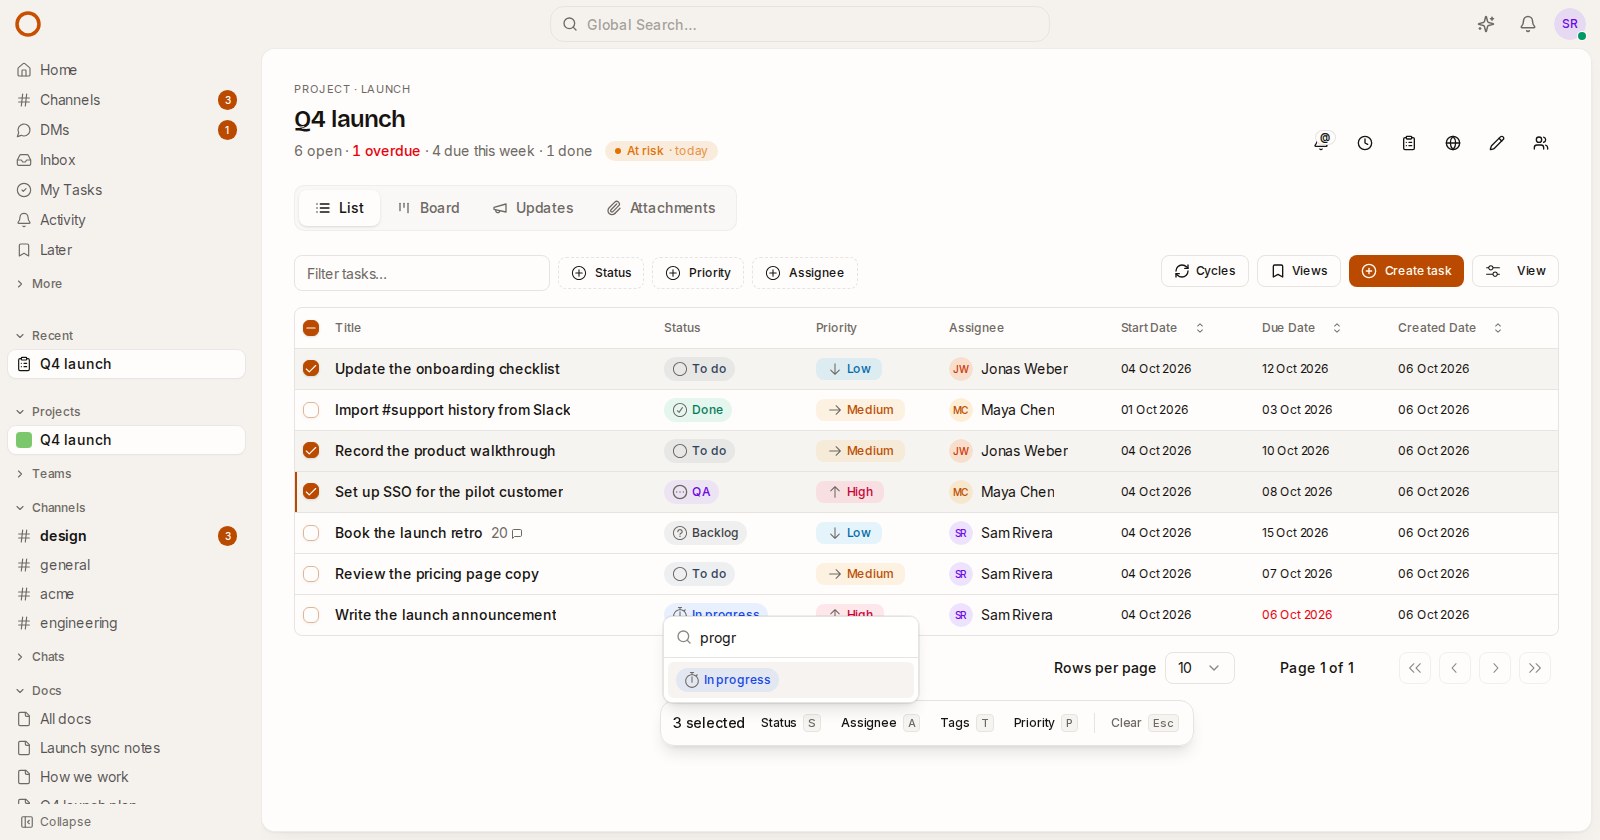Open the project members people icon
The image size is (1600, 840).
[1541, 143]
